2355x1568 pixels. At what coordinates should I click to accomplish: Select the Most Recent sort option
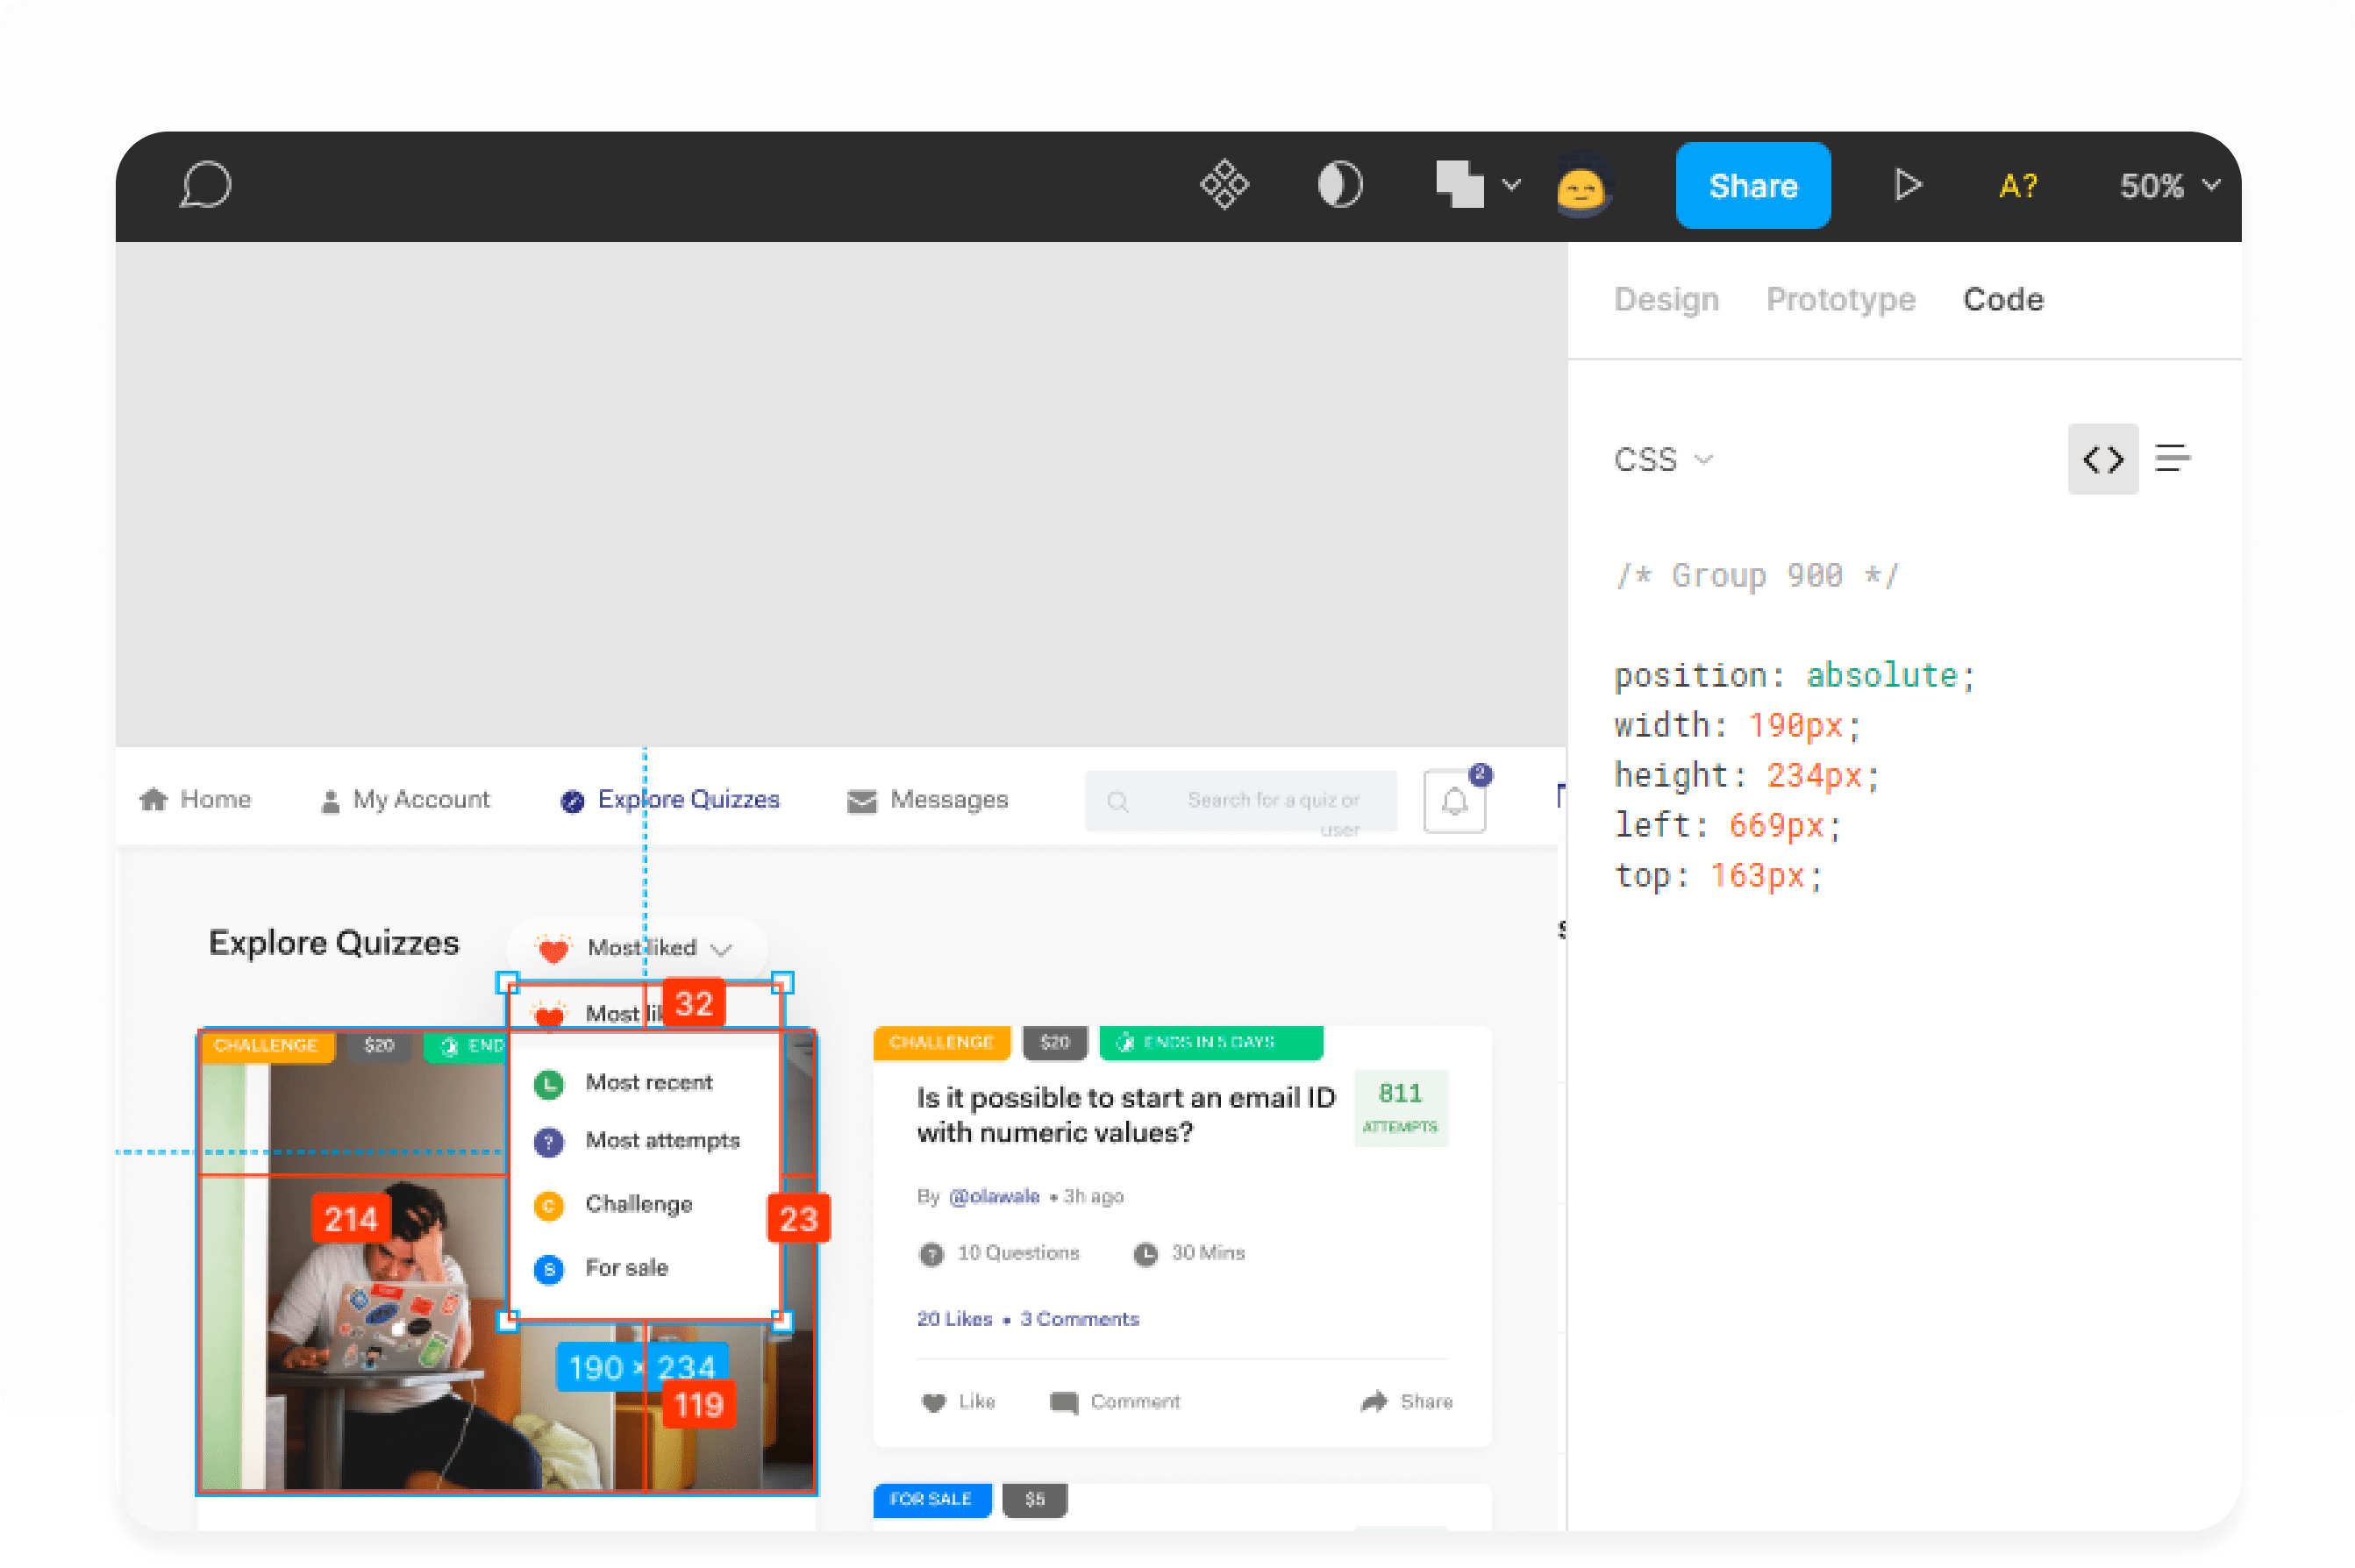click(x=647, y=1080)
